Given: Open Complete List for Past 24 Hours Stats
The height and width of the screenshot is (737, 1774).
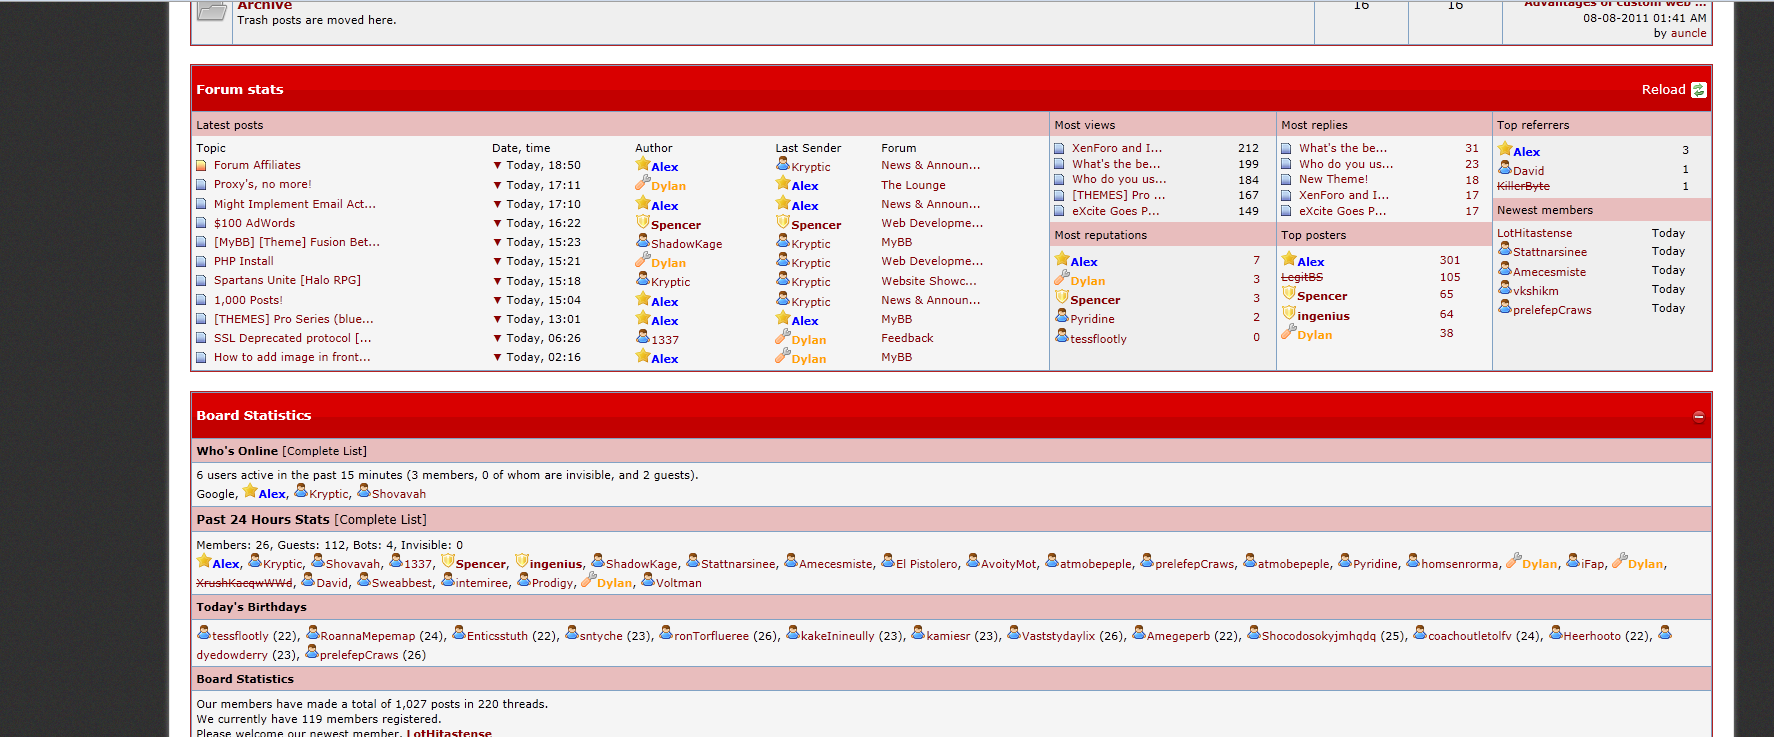Looking at the screenshot, I should click(380, 520).
